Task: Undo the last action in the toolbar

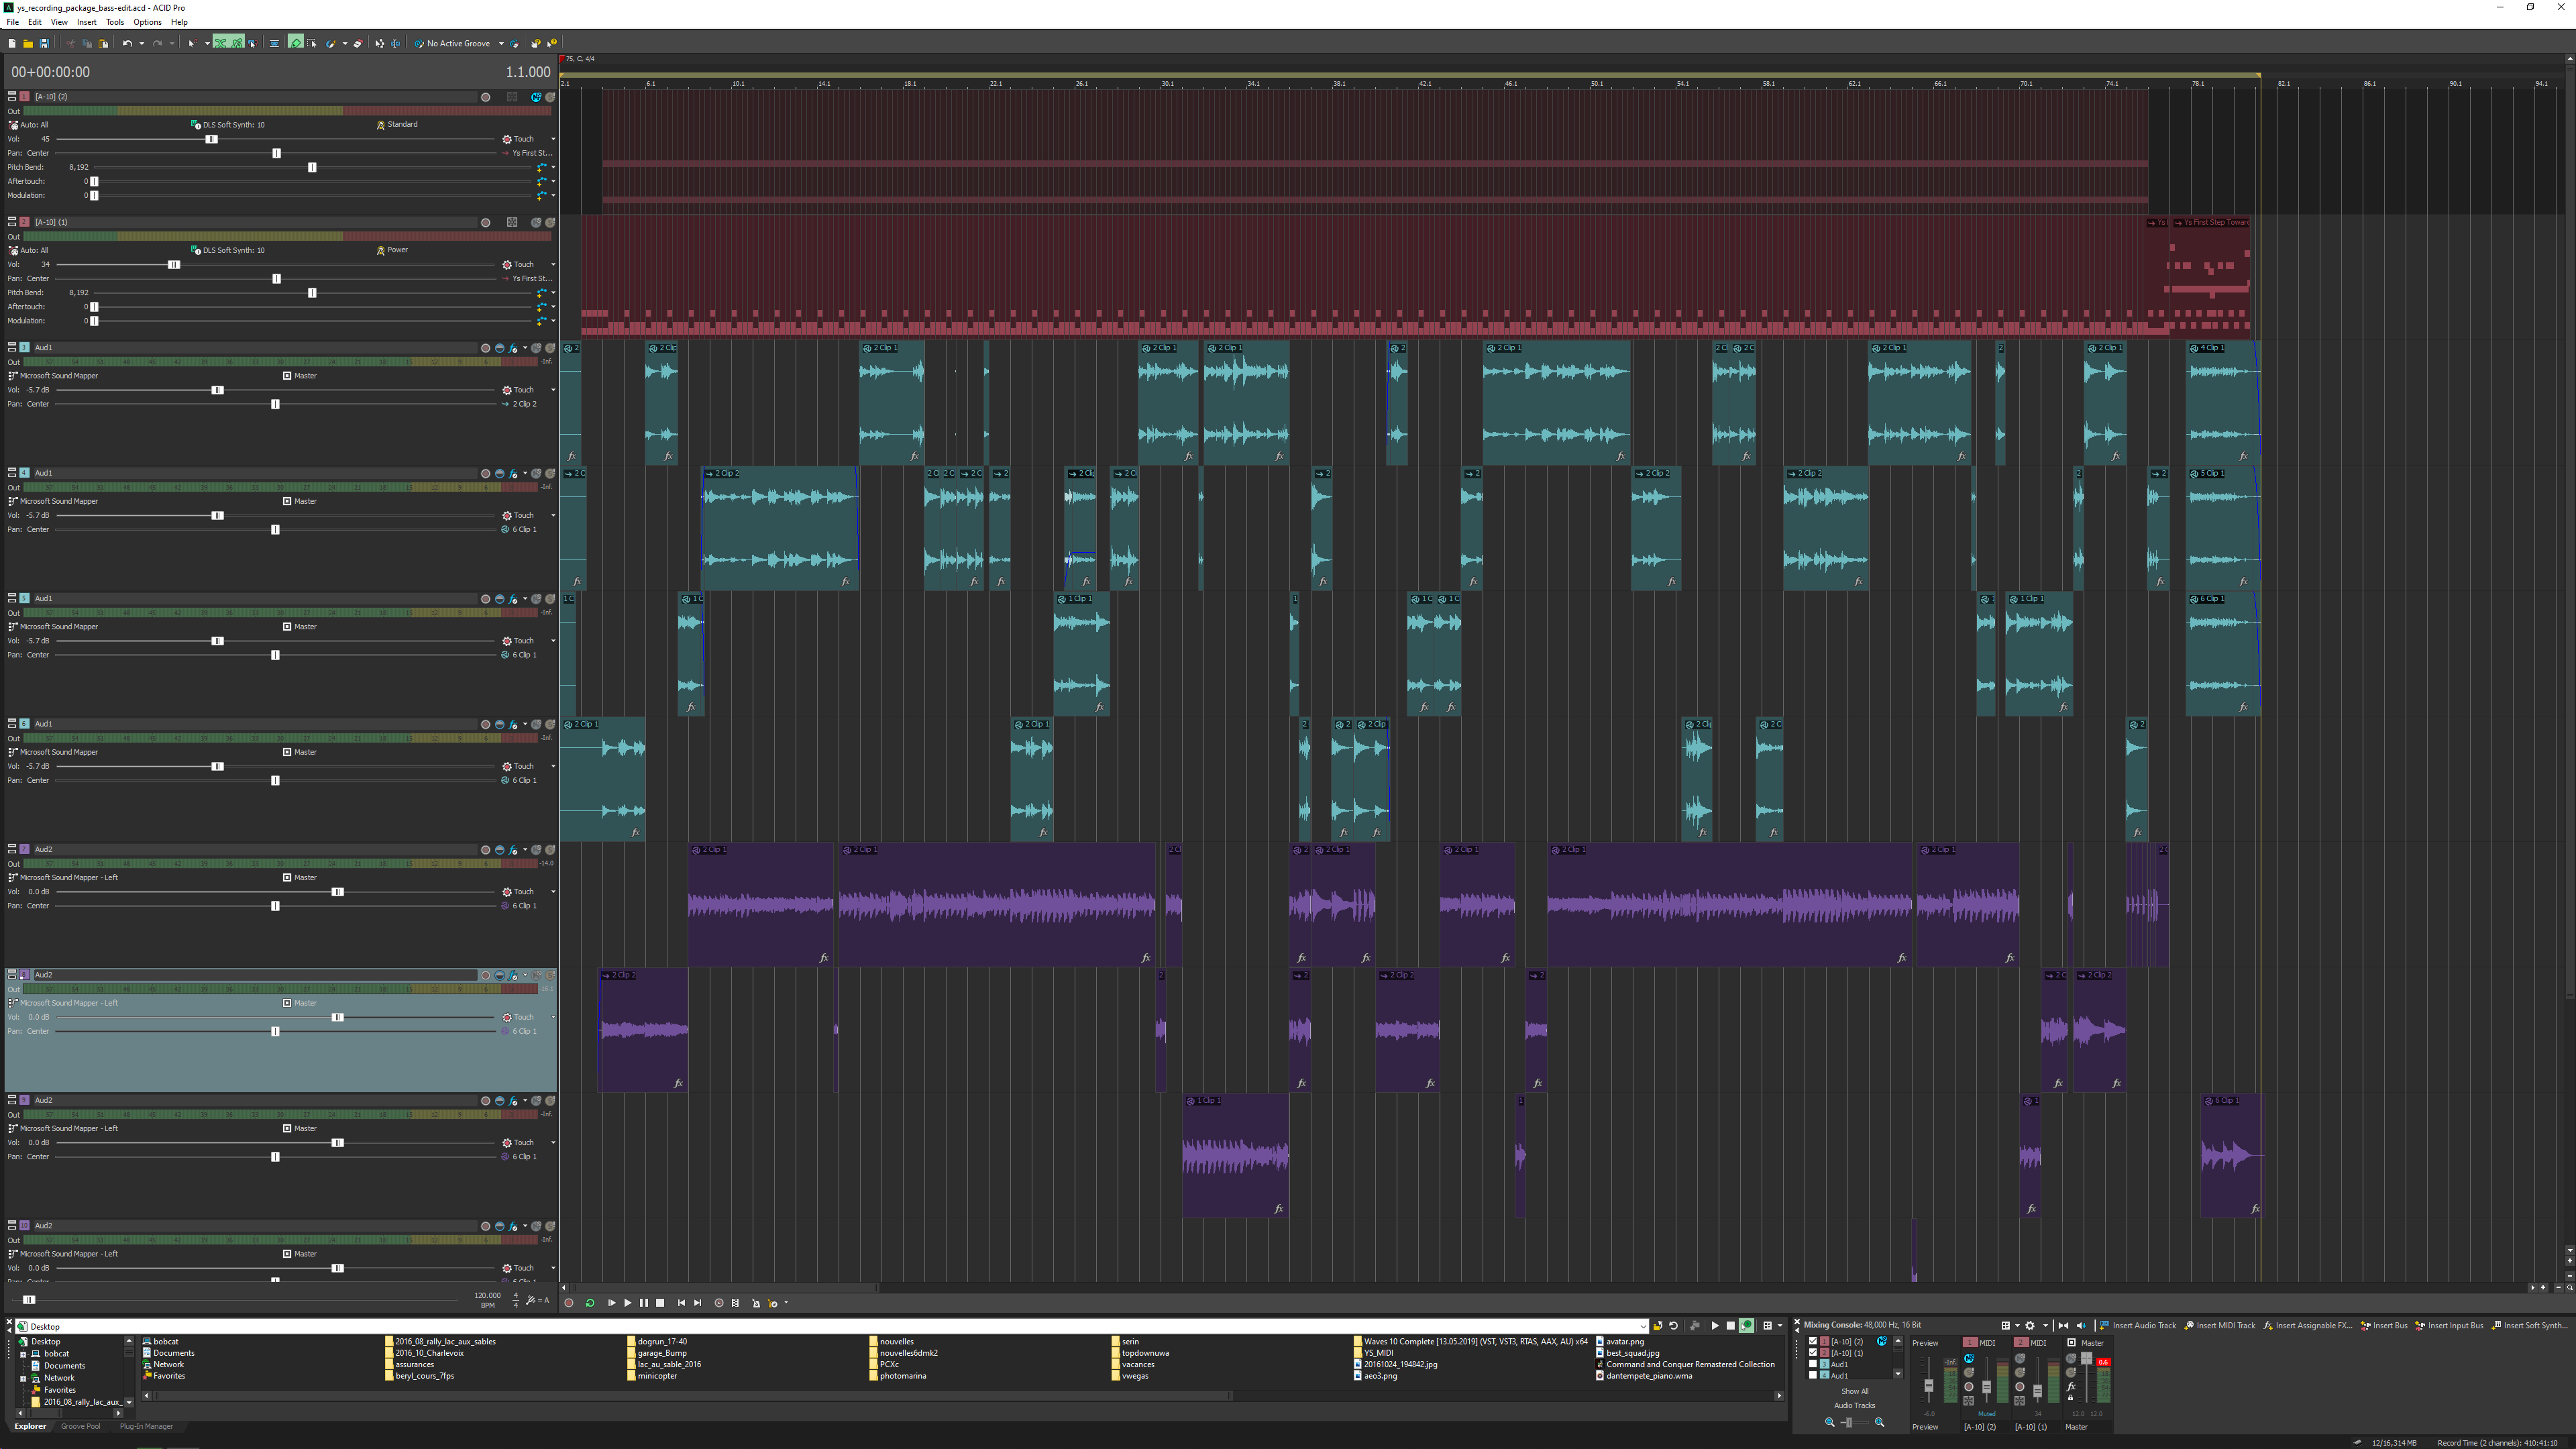Action: tap(127, 43)
